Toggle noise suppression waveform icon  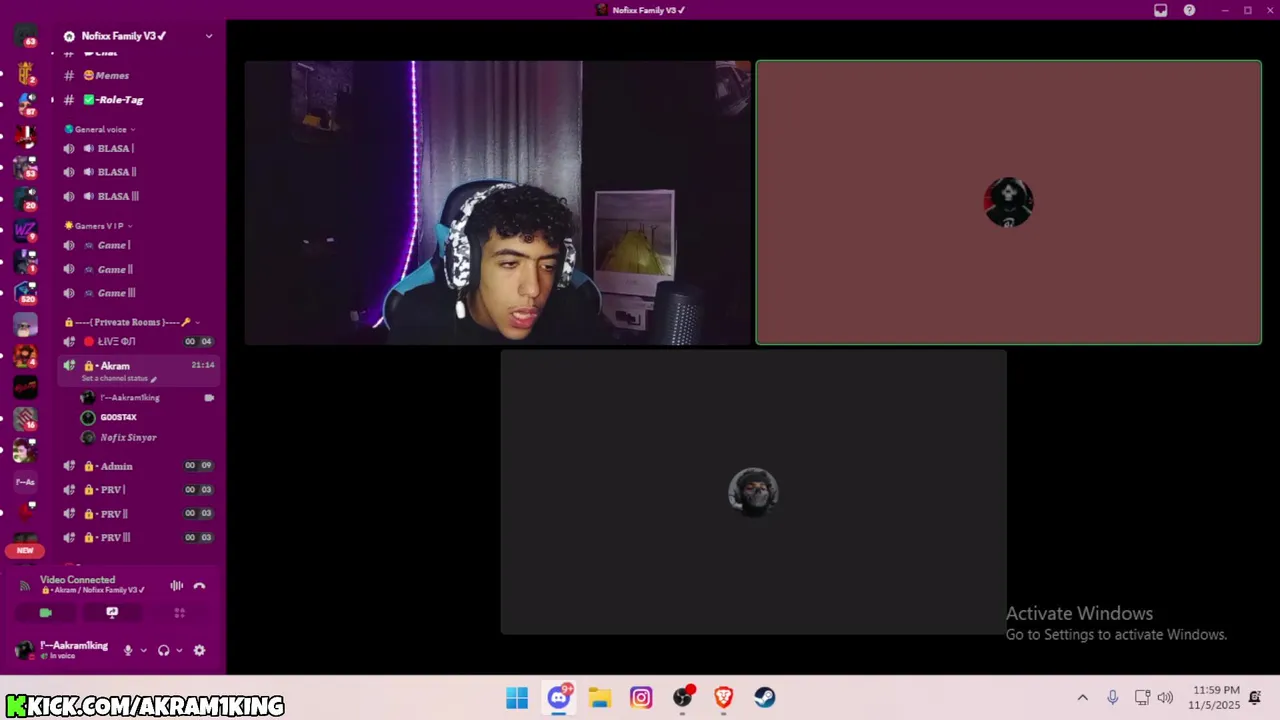tap(176, 586)
